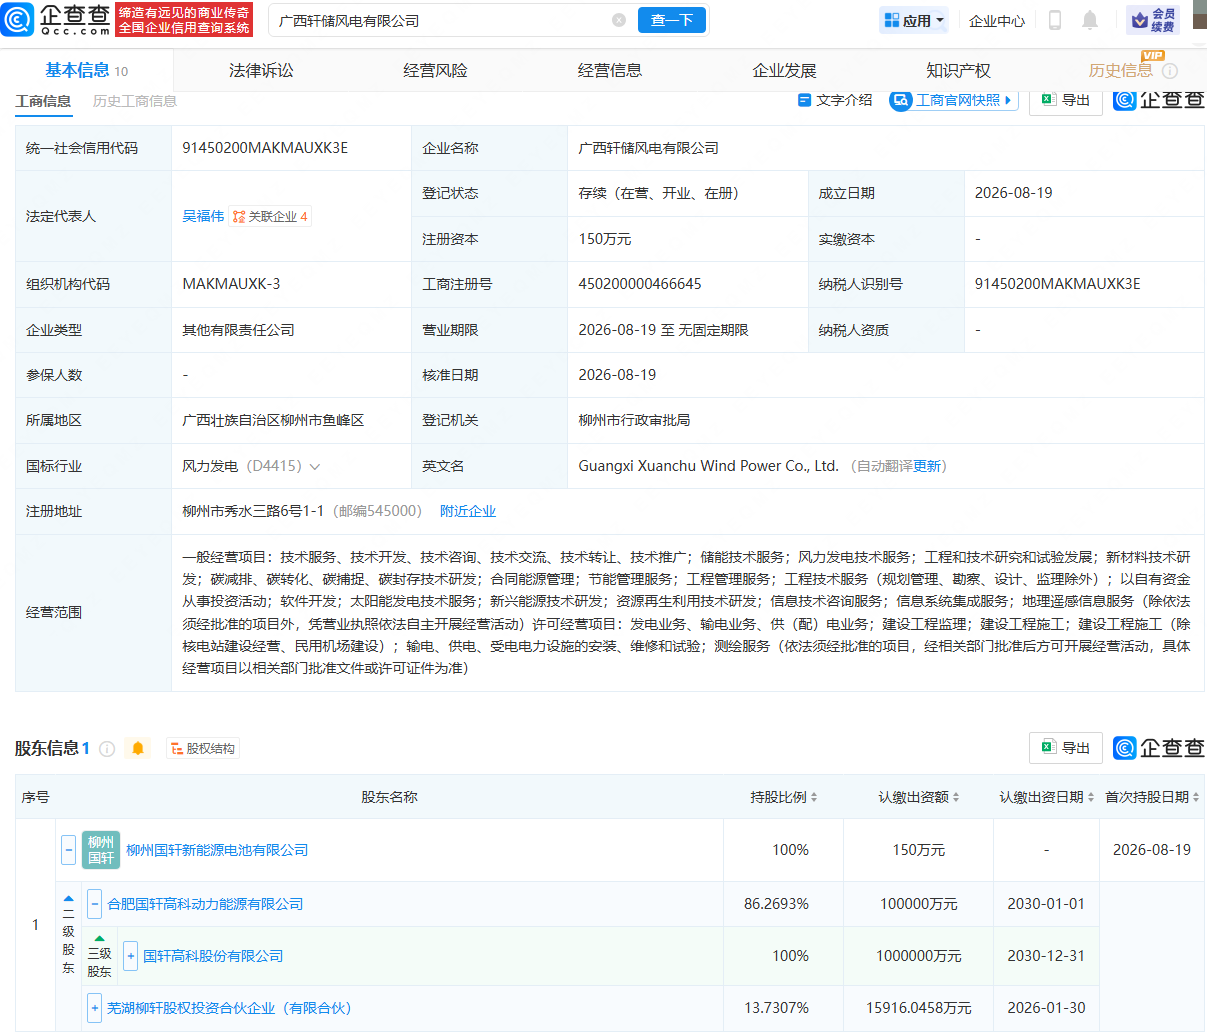Collapse 合肥国轩高科动力能源有限公司 row
Screen dimensions: 1207x1033
[94, 904]
